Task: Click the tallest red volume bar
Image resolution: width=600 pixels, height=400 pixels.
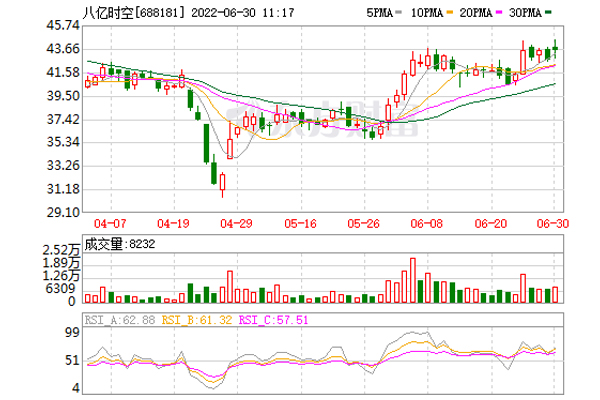Action: (412, 280)
